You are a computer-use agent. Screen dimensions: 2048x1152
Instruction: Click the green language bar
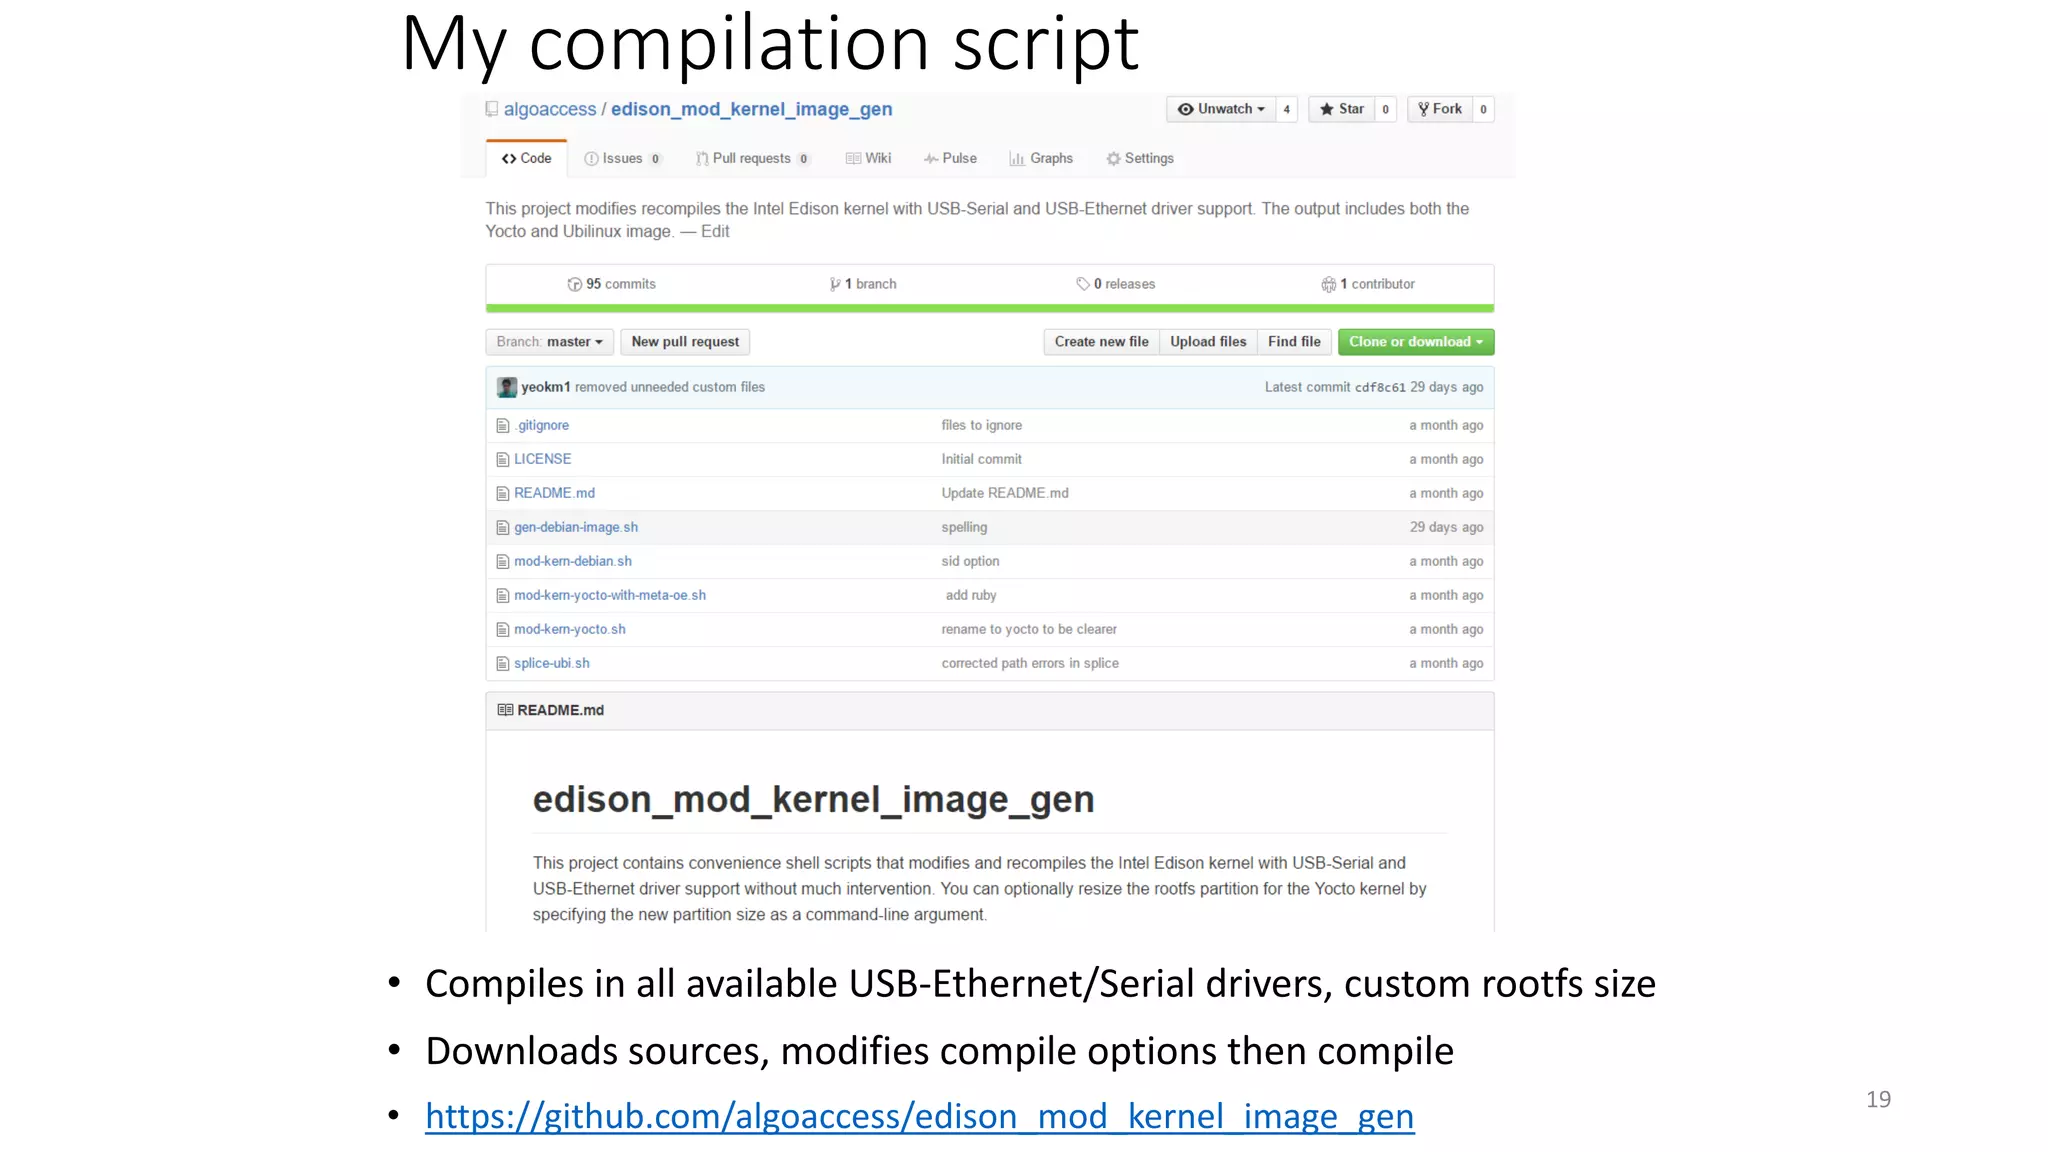pyautogui.click(x=990, y=309)
